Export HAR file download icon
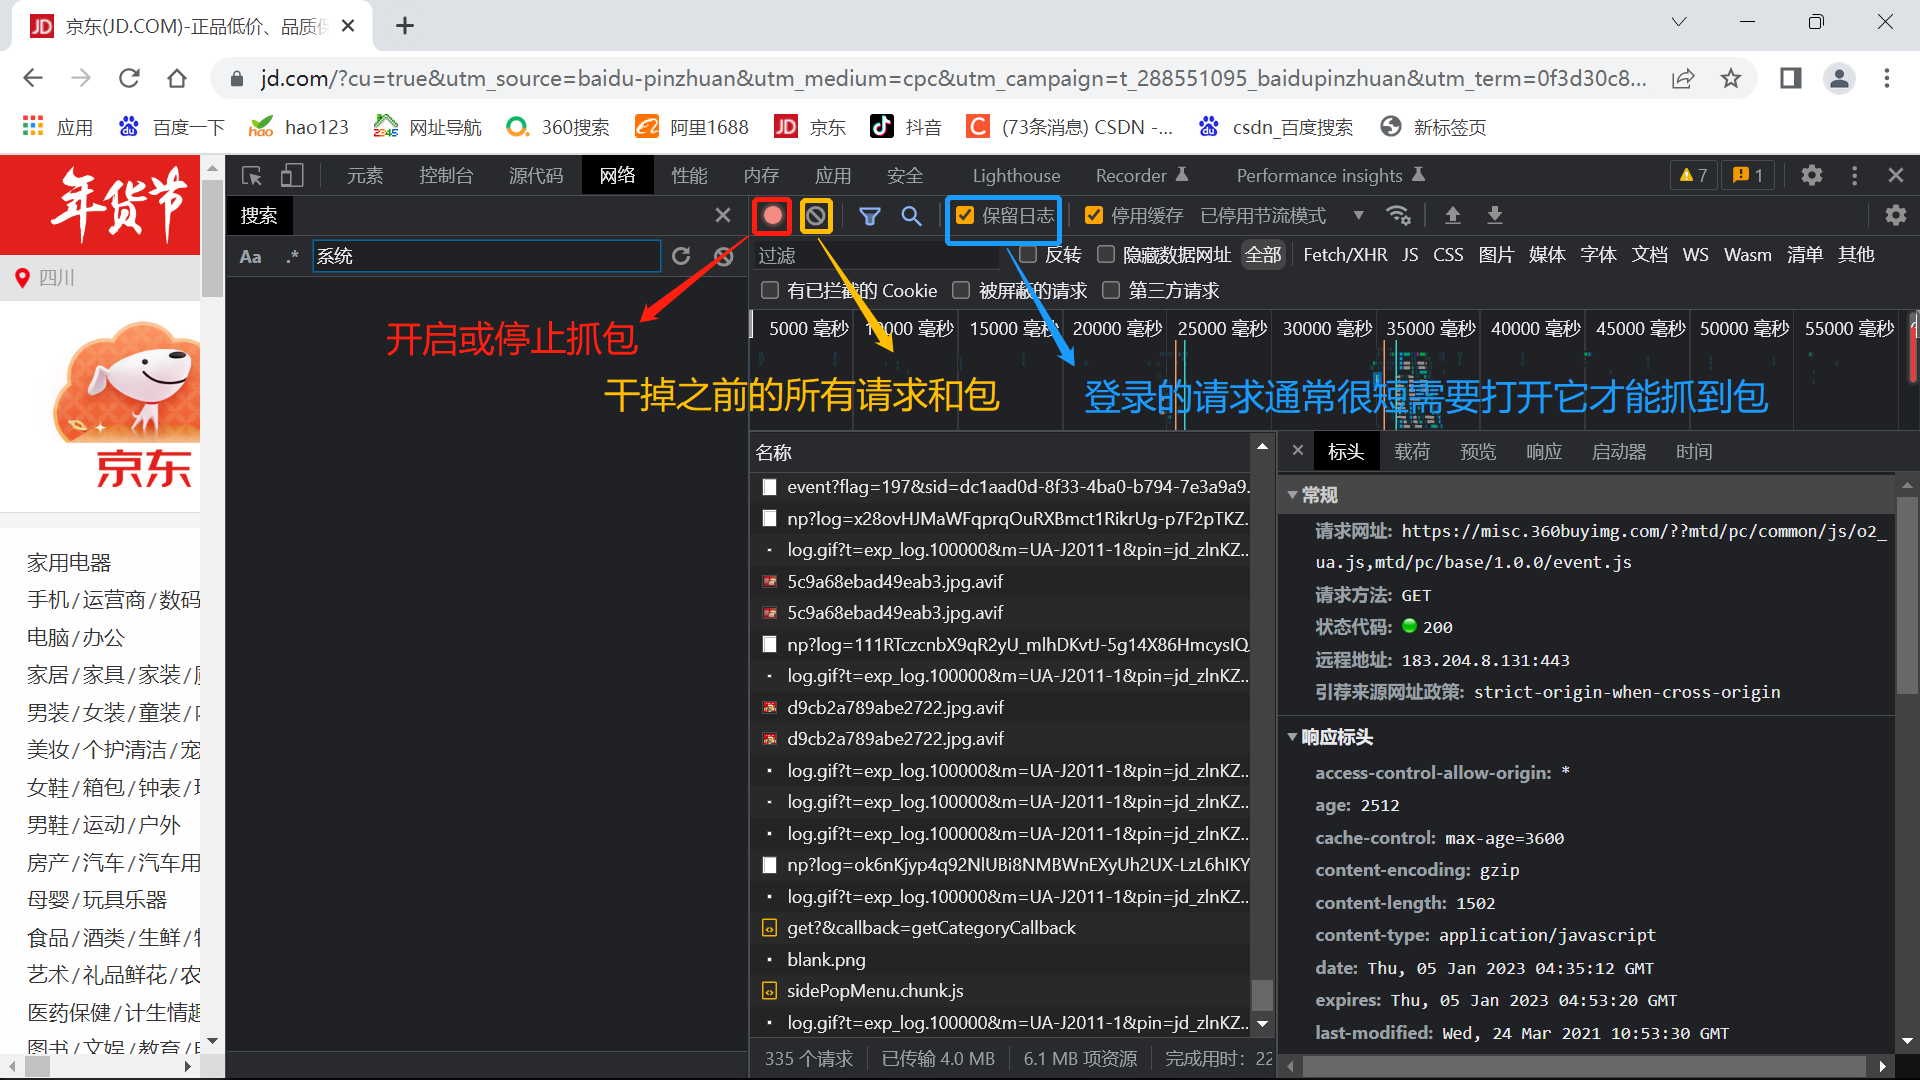 coord(1495,215)
